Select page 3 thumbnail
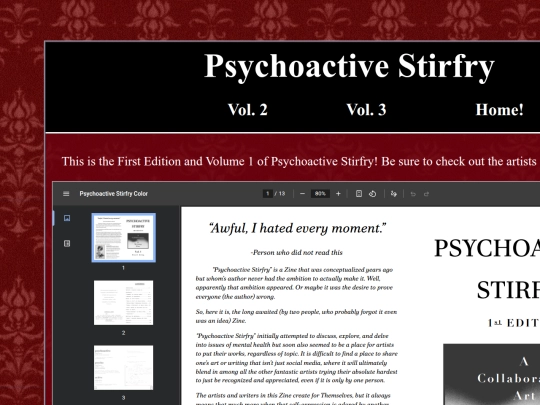Screen dimensions: 540x405 click(123, 367)
